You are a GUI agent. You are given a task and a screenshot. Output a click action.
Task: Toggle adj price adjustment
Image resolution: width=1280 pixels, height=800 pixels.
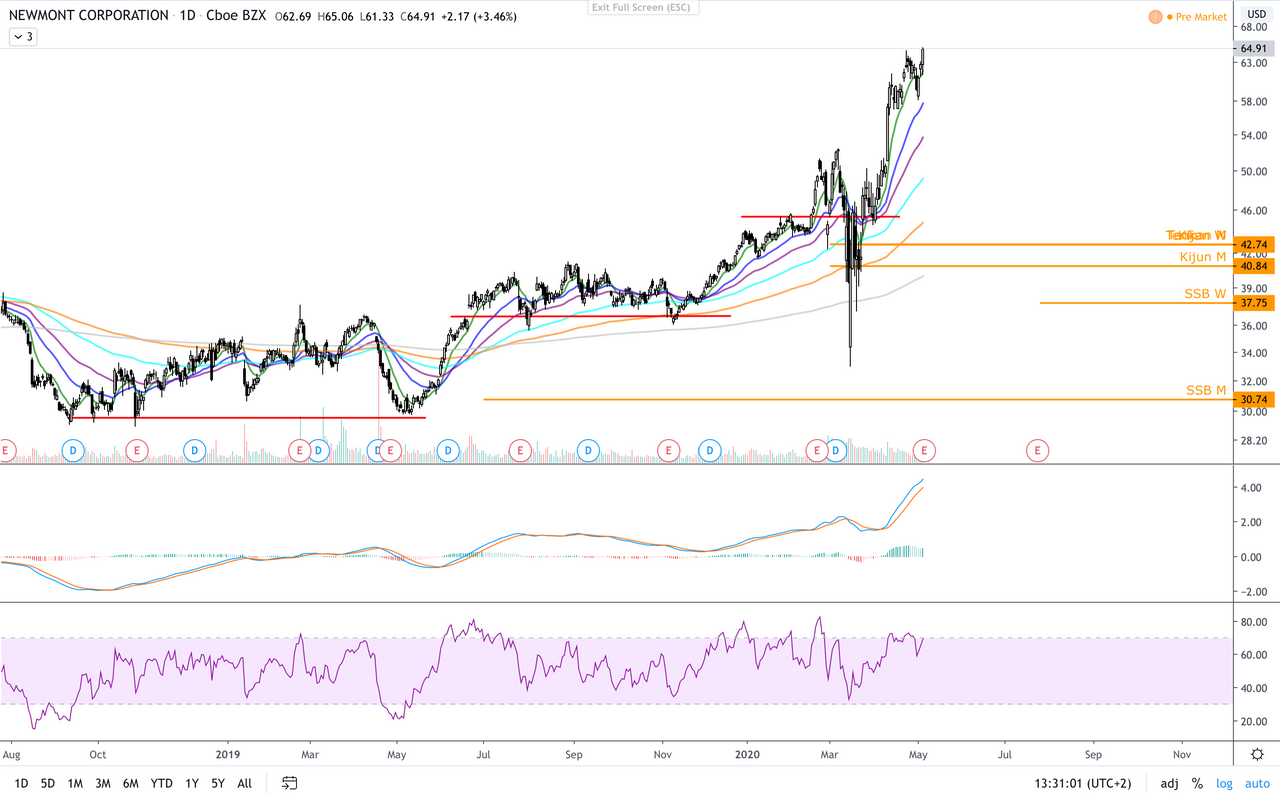[x=1169, y=783]
